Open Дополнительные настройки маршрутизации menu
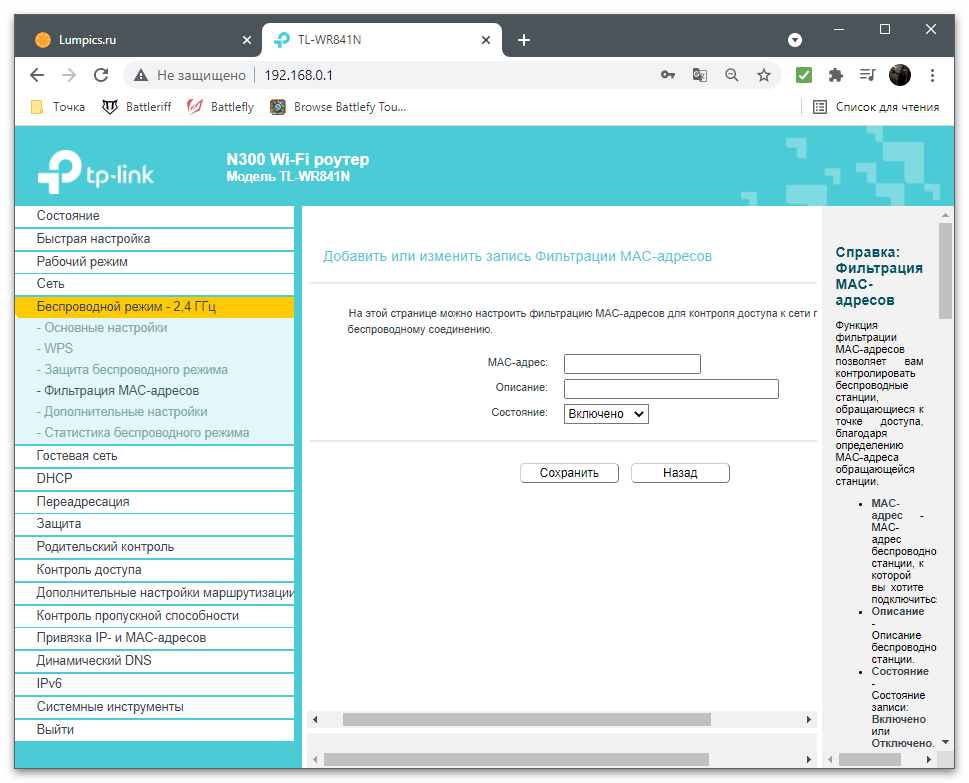 click(154, 592)
